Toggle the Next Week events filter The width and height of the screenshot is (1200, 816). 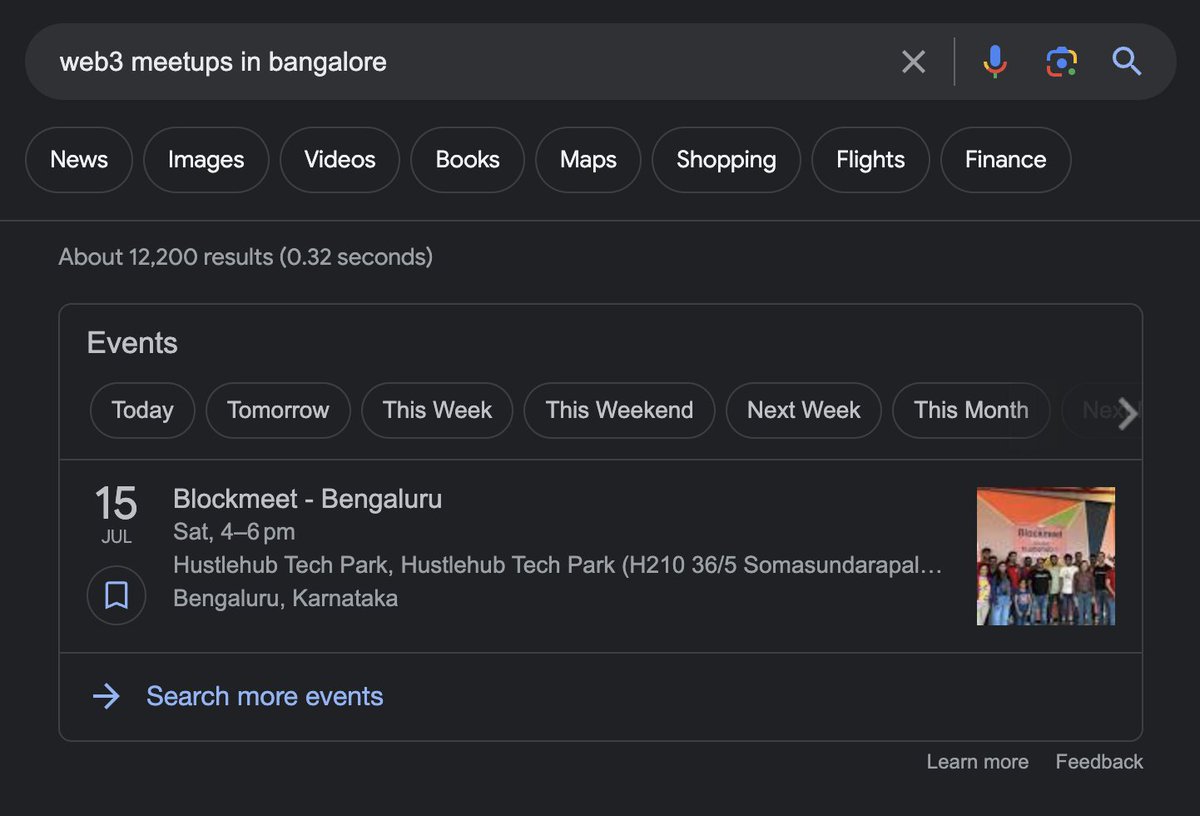pos(803,410)
